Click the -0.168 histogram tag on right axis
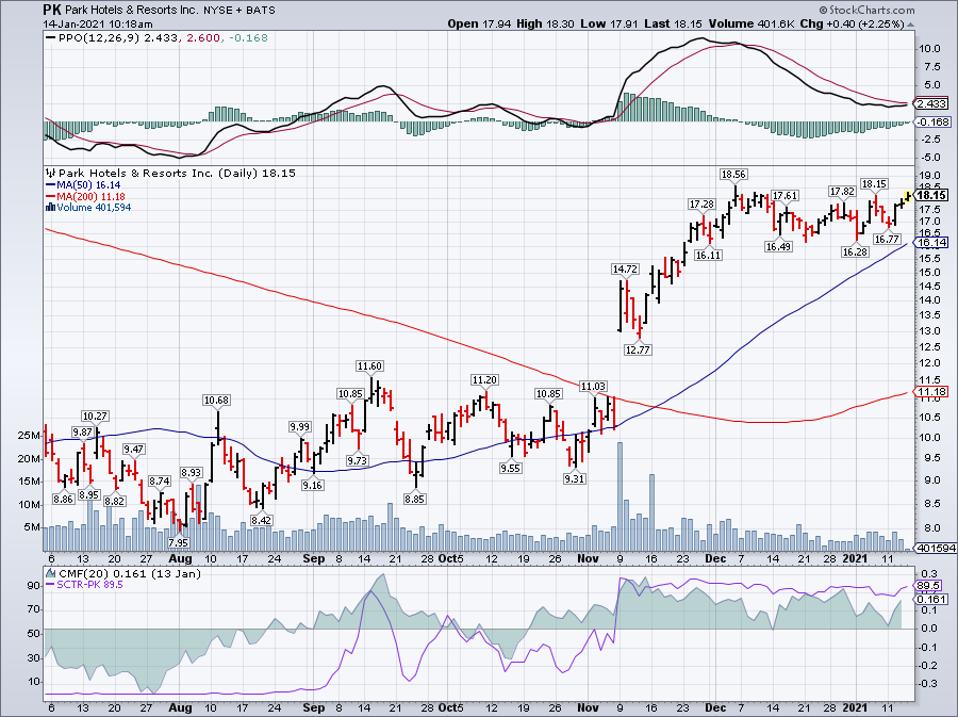 coord(932,122)
